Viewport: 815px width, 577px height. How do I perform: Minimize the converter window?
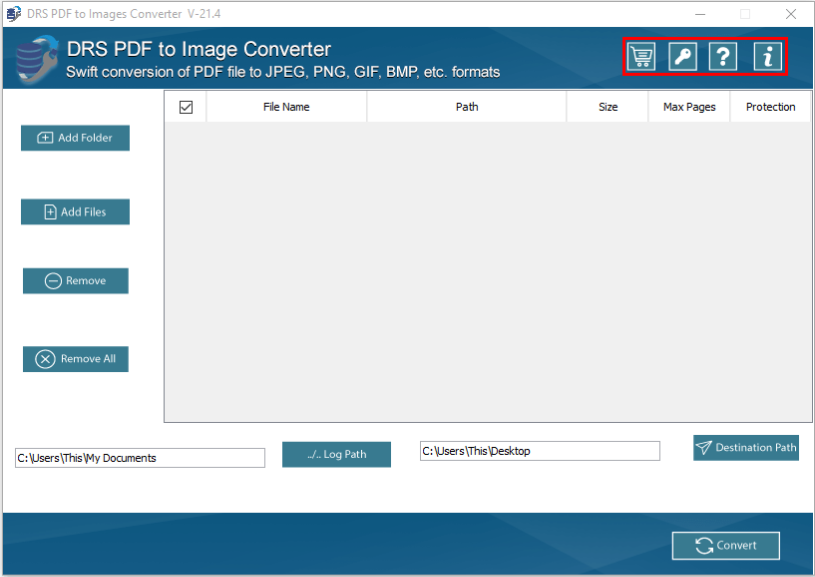[x=700, y=14]
